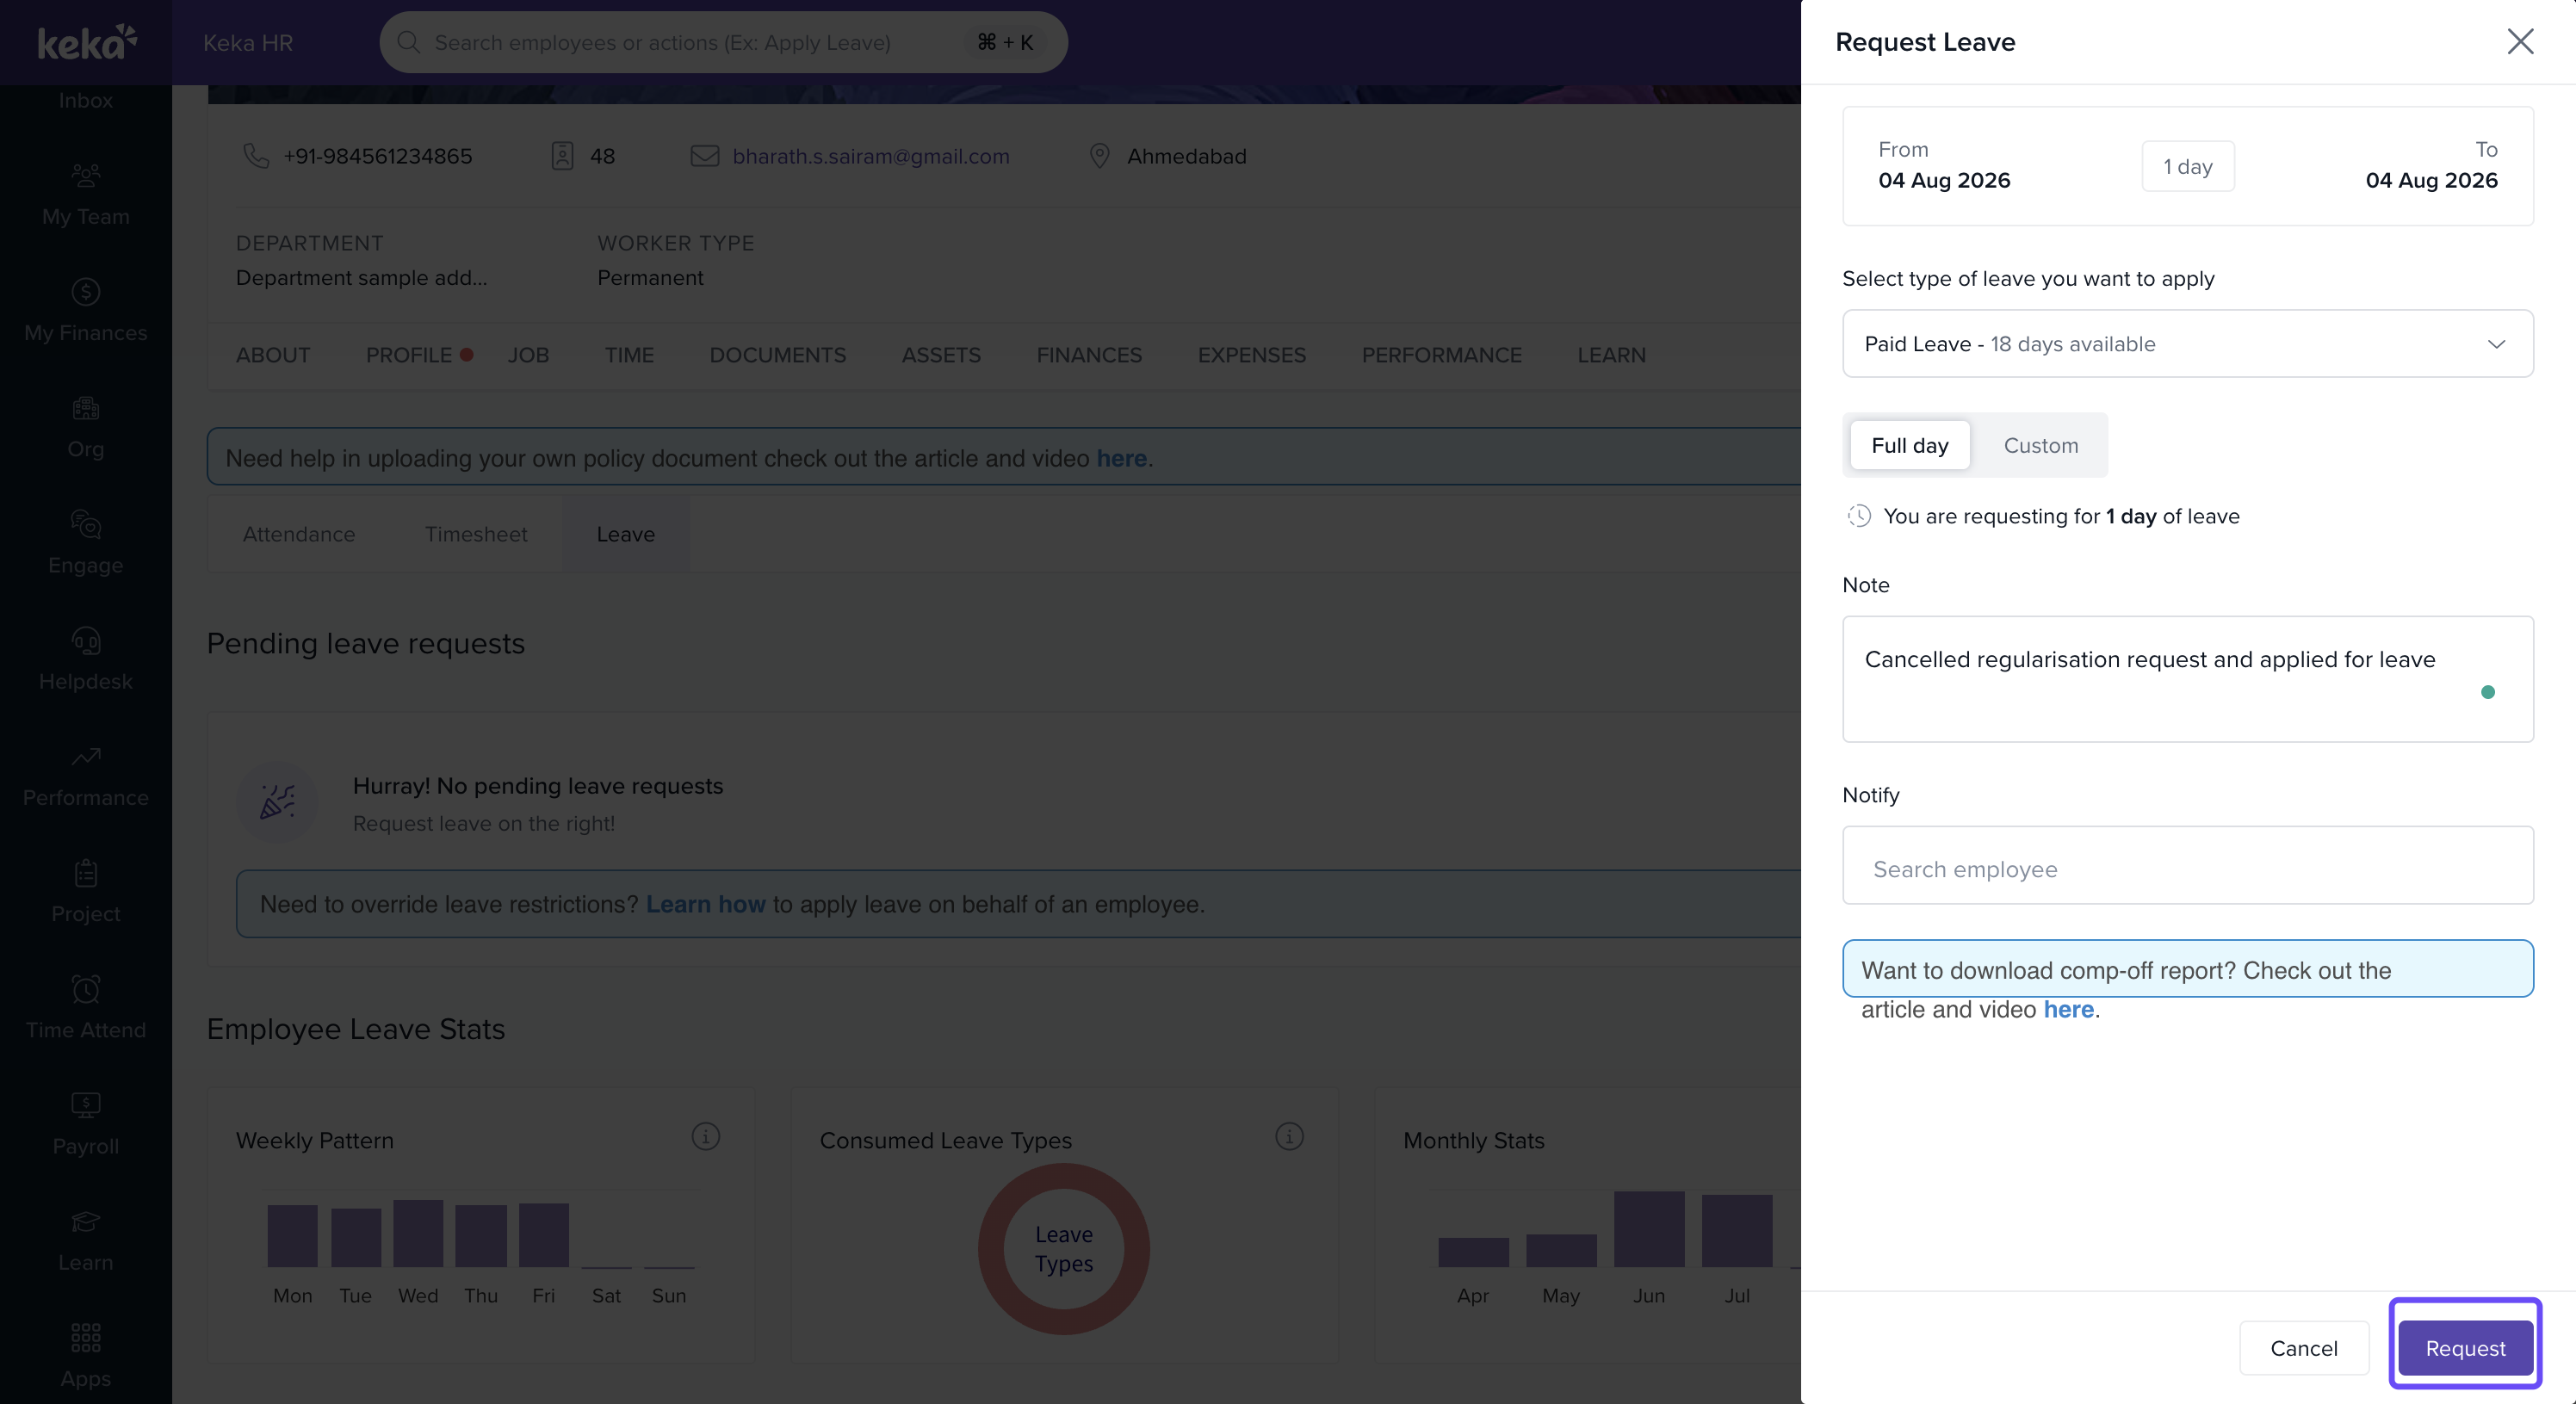The image size is (2576, 1404).
Task: Open Apps grid in sidebar
Action: pos(86,1355)
